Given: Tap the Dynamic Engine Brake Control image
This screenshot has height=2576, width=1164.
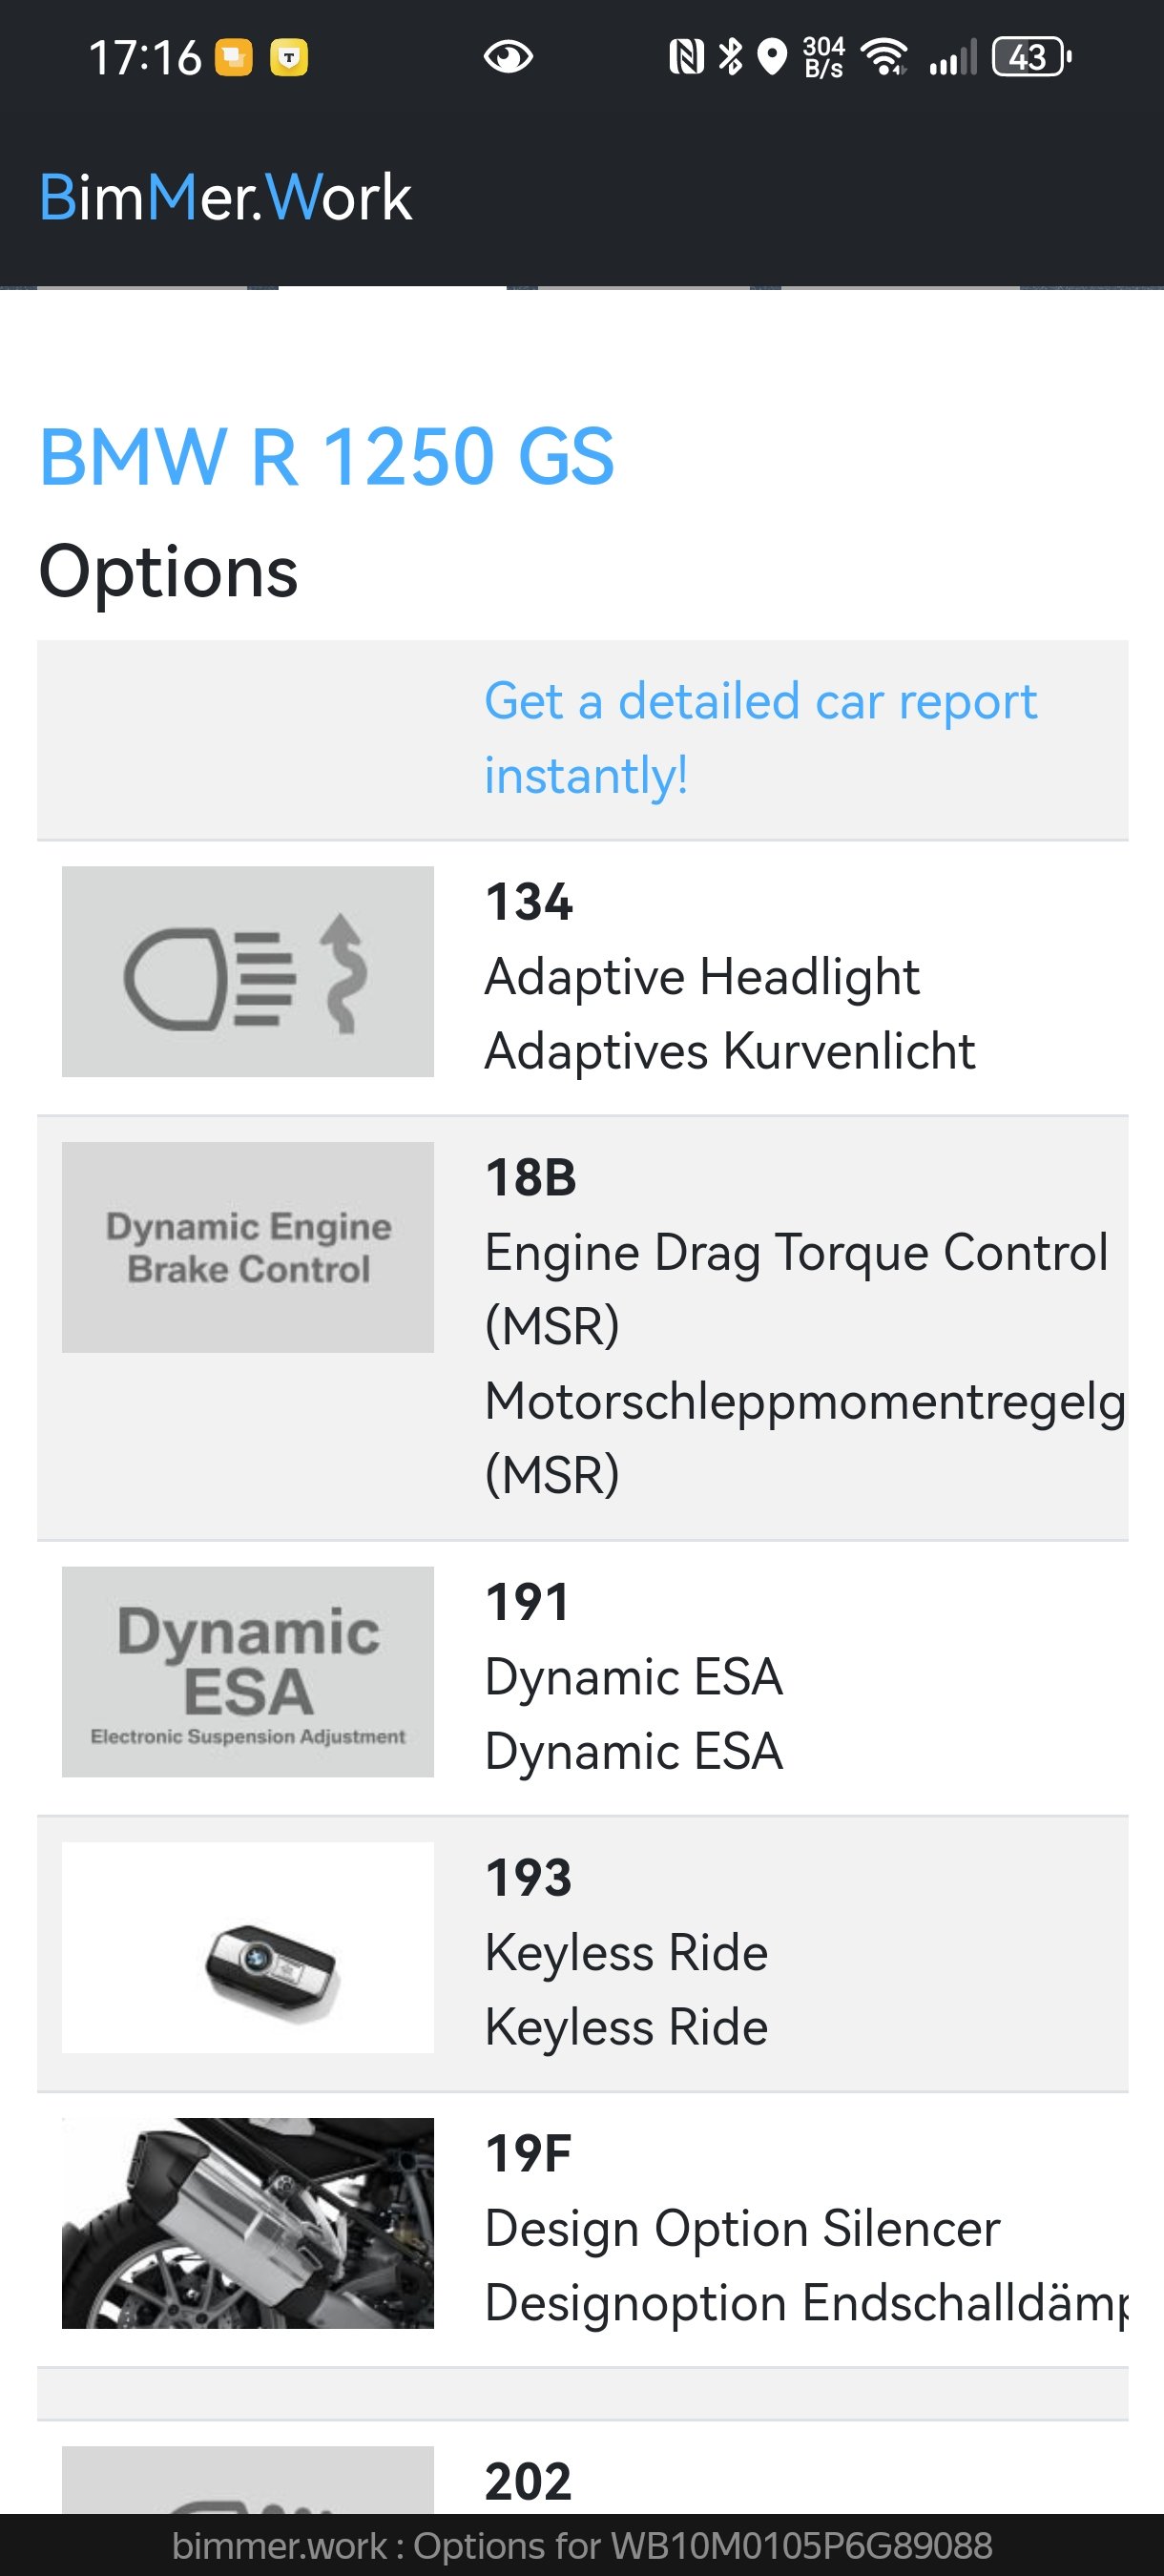Looking at the screenshot, I should [248, 1247].
